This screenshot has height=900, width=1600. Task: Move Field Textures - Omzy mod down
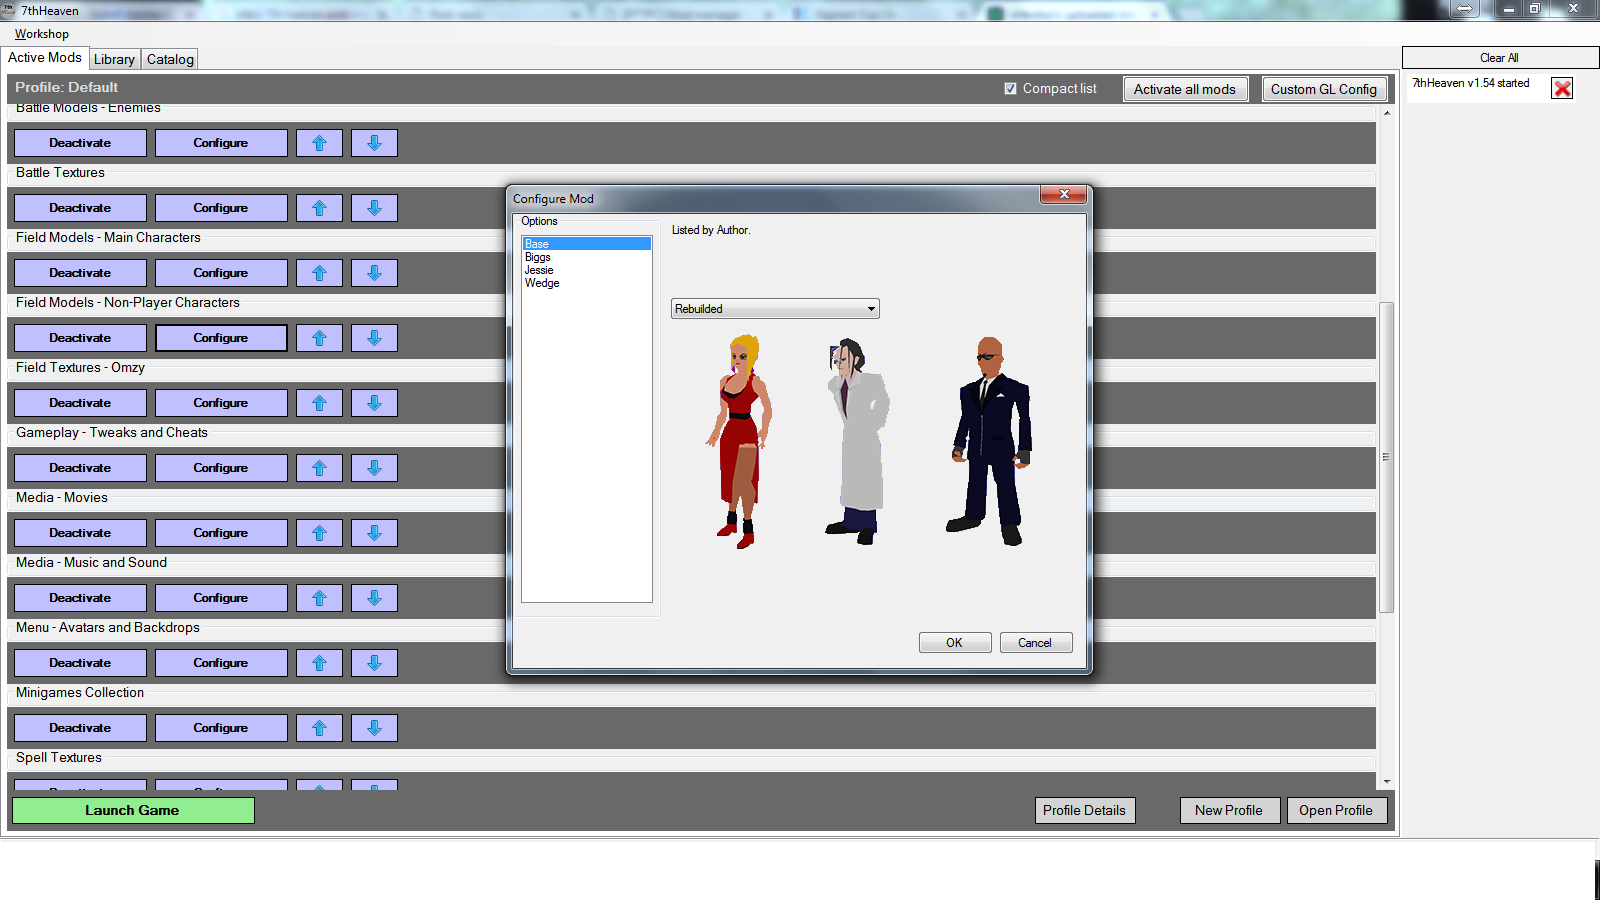(374, 403)
